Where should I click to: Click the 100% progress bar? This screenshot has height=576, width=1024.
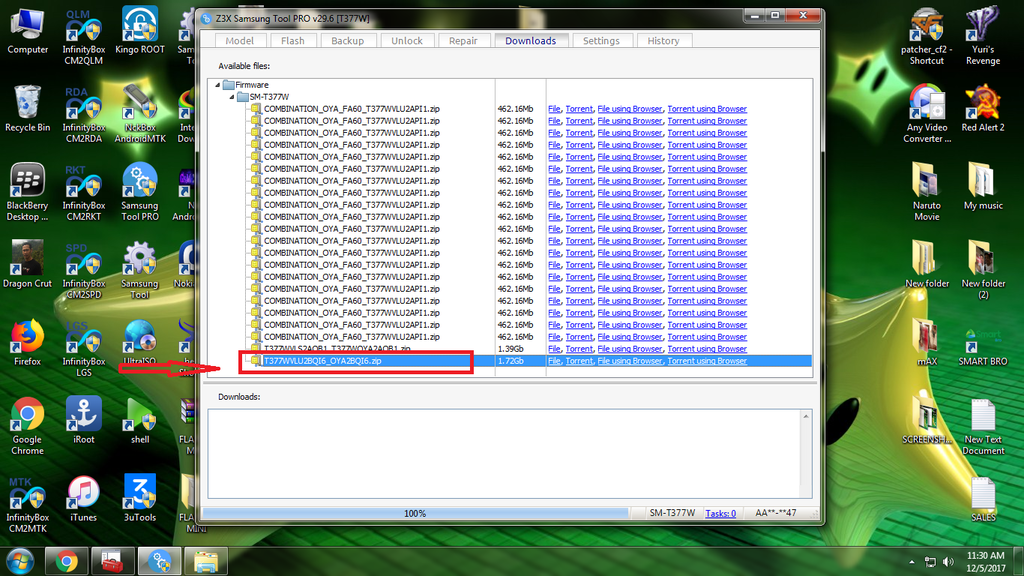tap(415, 513)
